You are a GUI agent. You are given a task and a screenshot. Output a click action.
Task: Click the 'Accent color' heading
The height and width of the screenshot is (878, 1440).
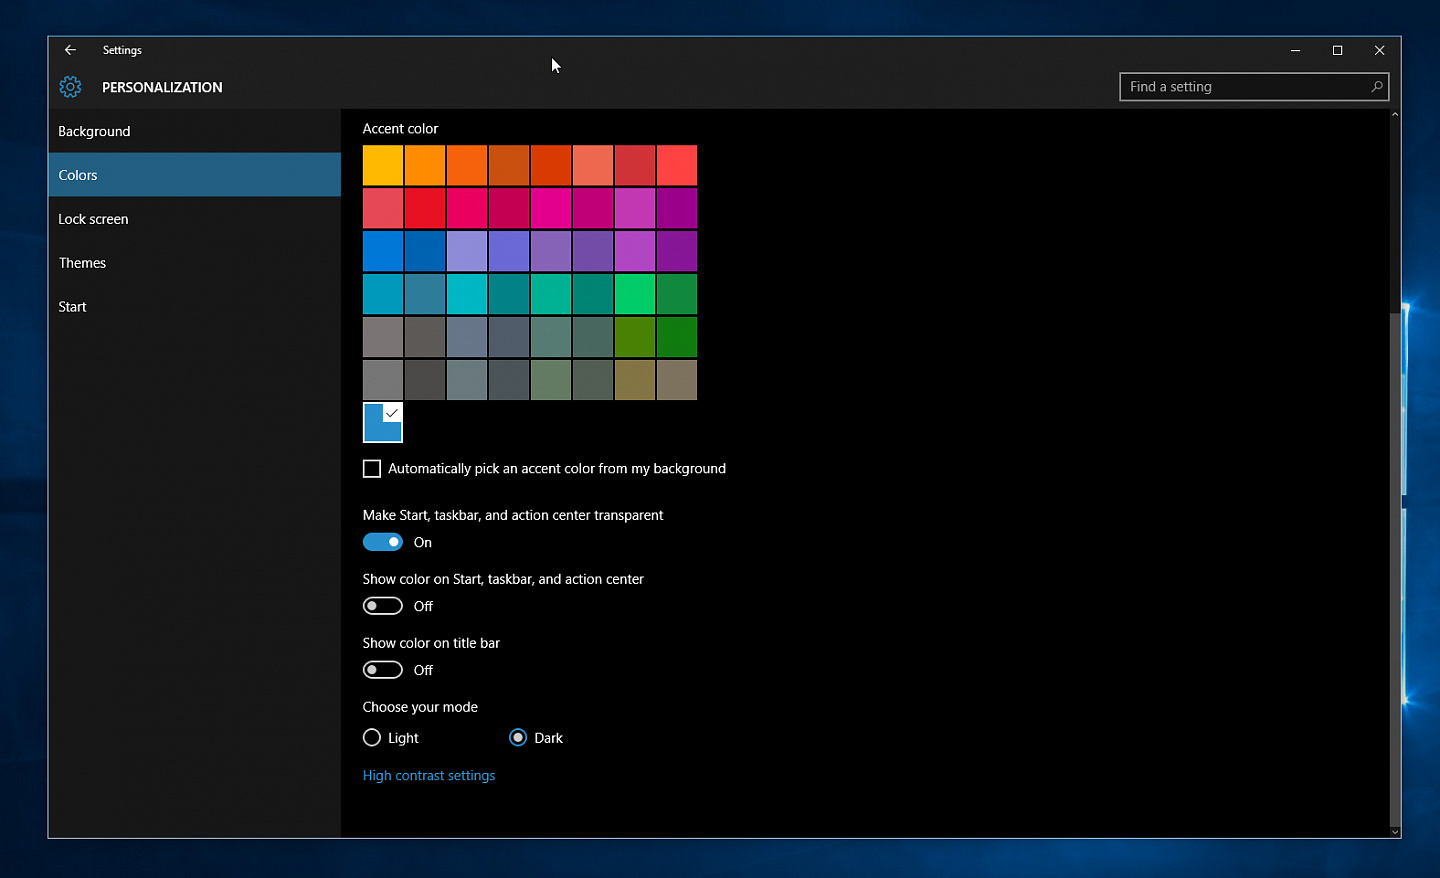pos(400,129)
